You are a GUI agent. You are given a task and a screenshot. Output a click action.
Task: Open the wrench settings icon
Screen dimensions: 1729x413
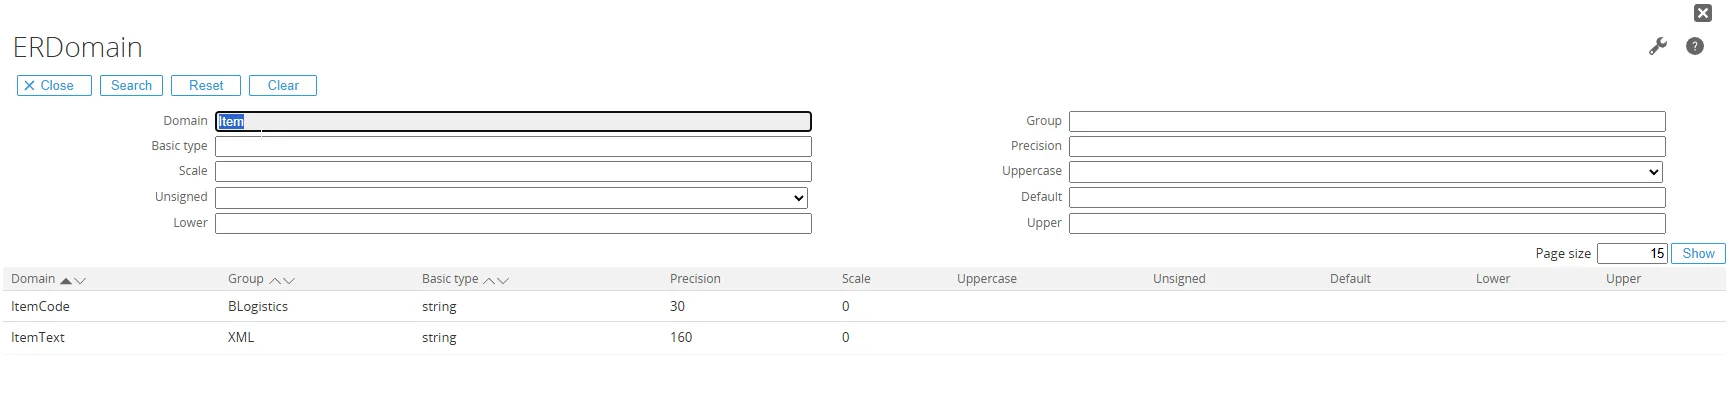coord(1658,46)
